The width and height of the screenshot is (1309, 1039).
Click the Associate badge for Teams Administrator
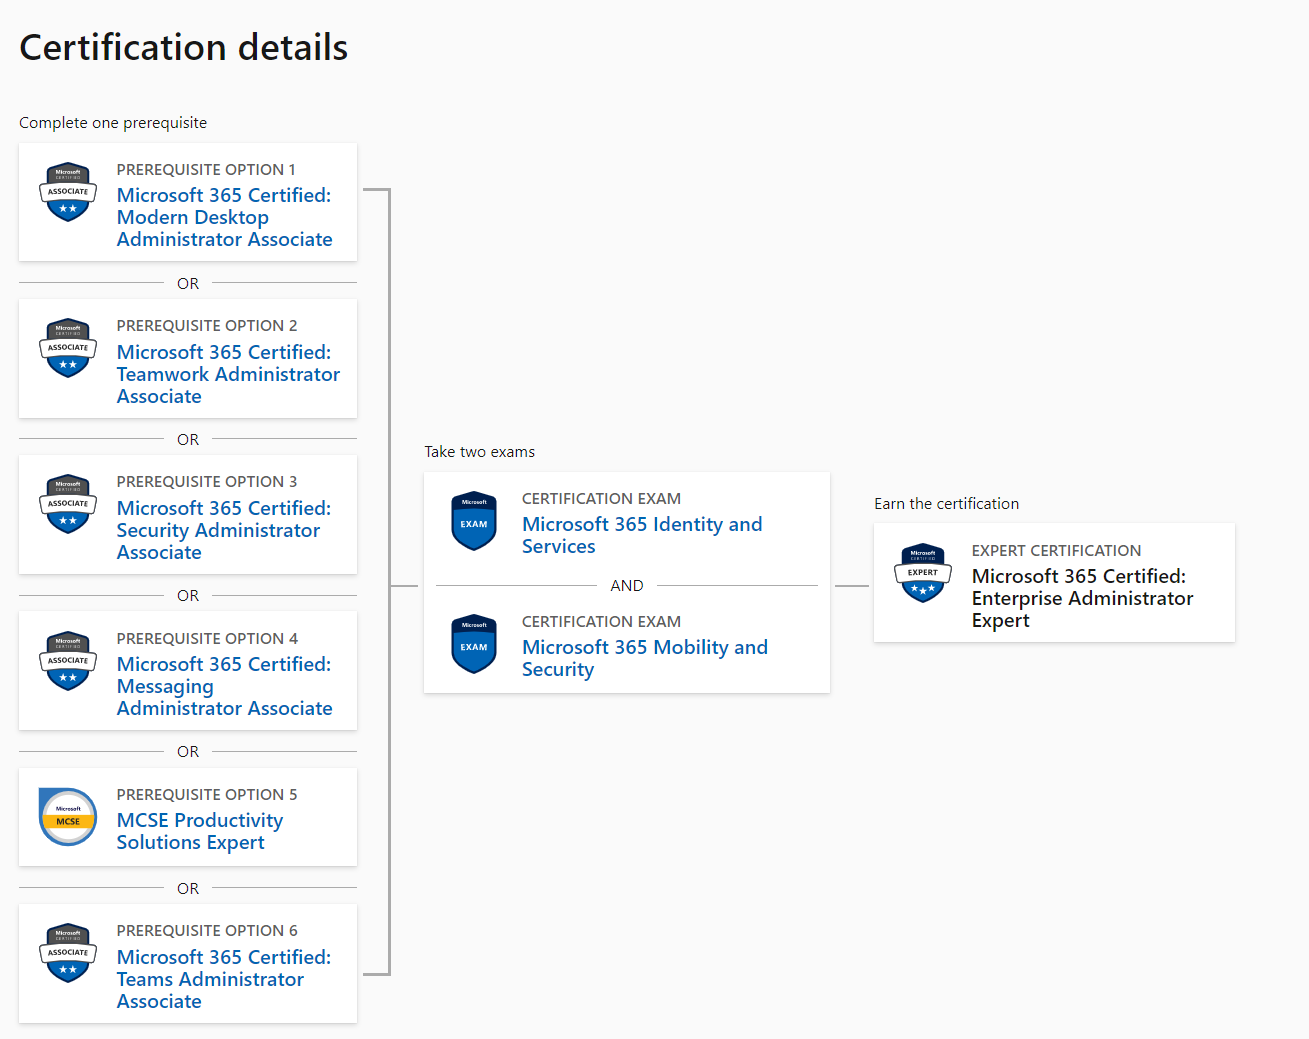point(68,953)
